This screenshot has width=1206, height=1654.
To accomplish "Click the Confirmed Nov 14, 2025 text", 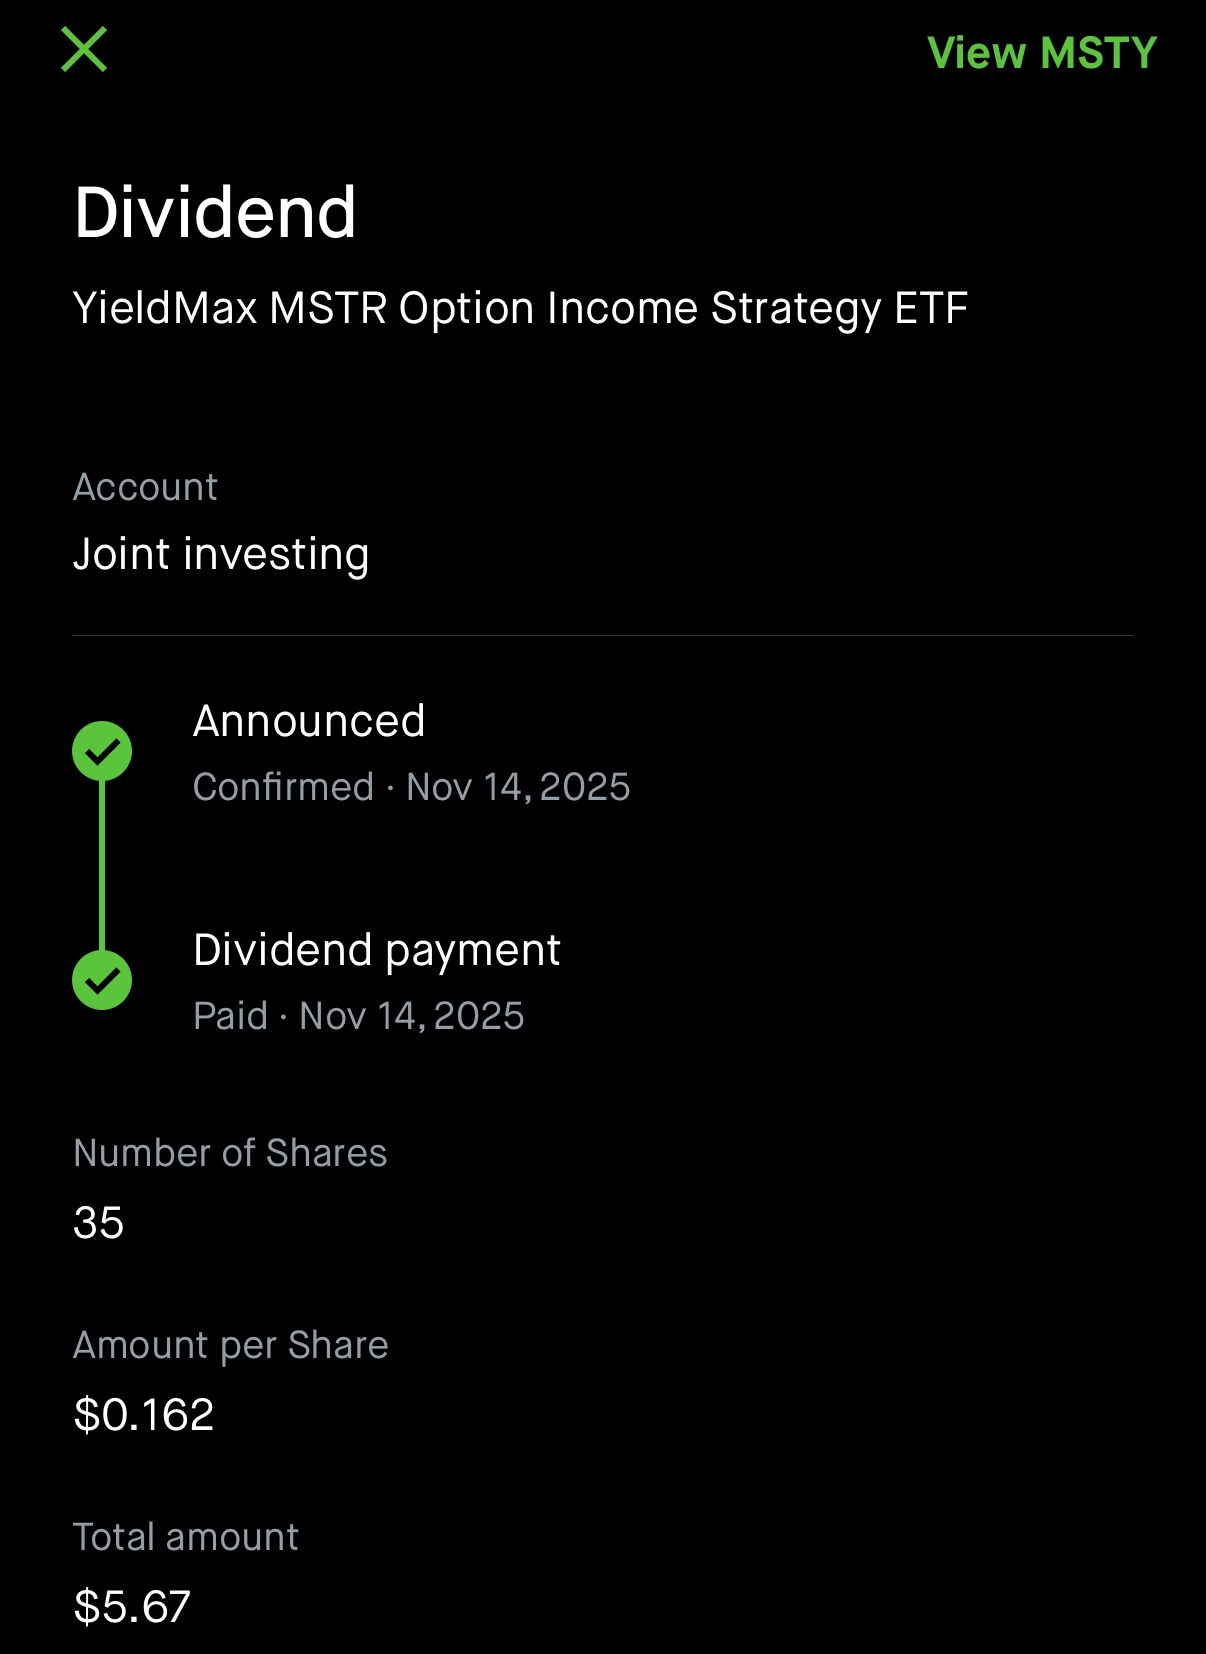I will [x=411, y=787].
